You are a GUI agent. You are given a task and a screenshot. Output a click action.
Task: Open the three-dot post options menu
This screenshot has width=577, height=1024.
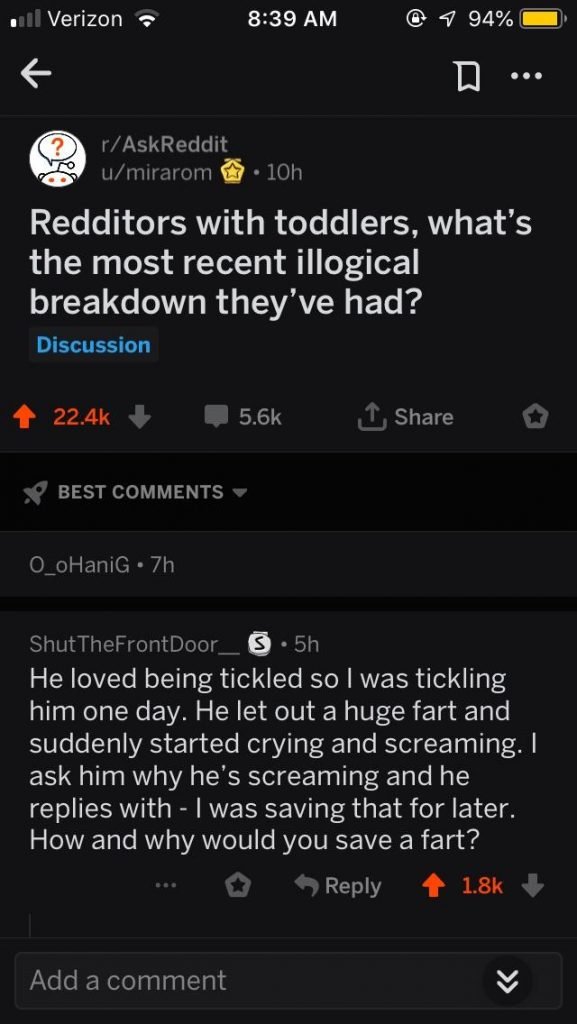pyautogui.click(x=527, y=76)
